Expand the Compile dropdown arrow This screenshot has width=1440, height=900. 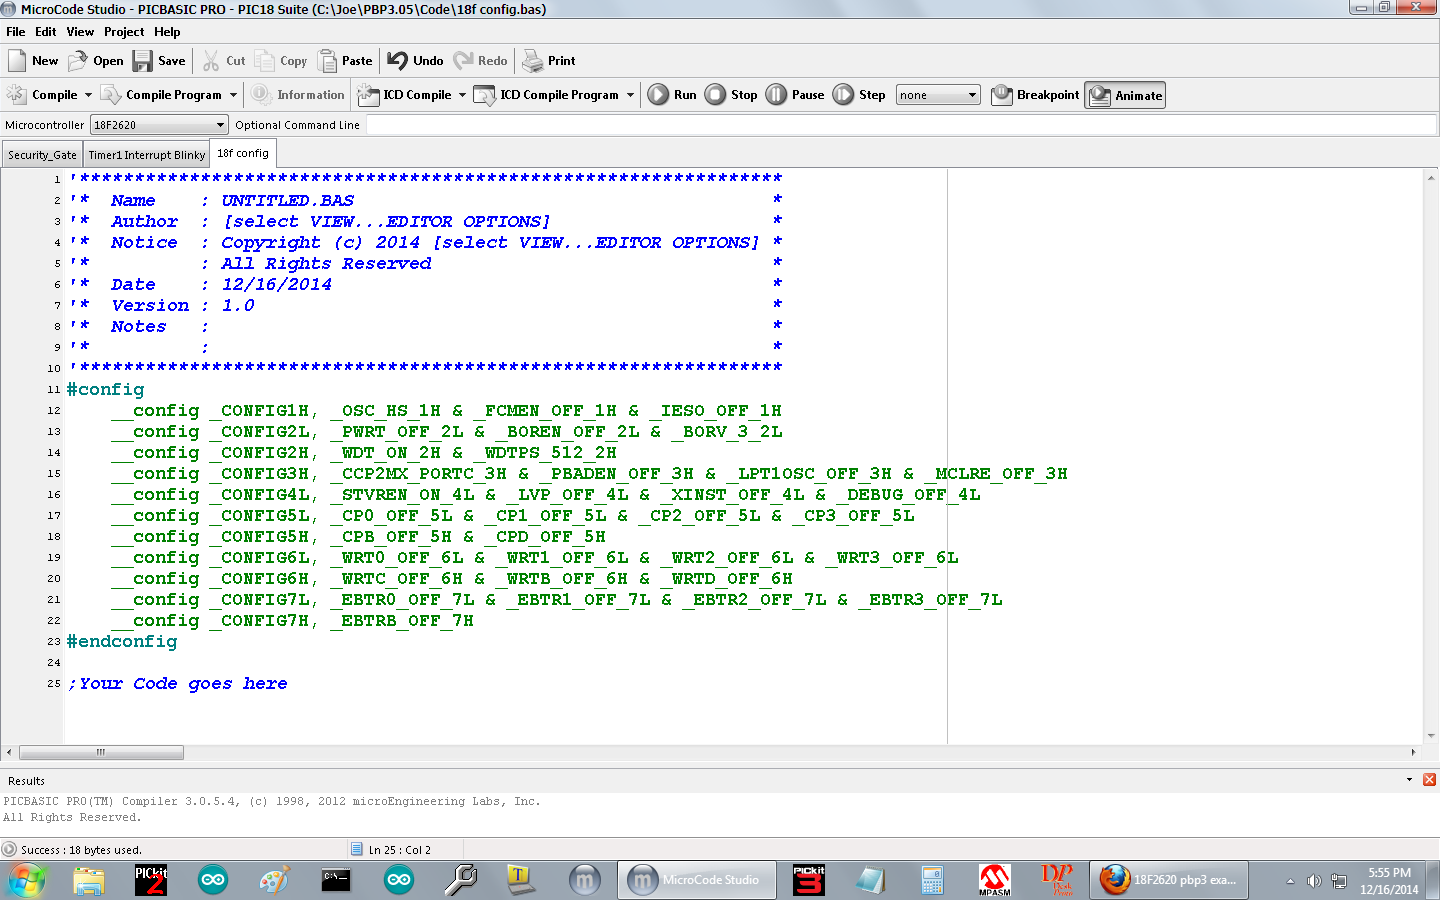tap(88, 95)
